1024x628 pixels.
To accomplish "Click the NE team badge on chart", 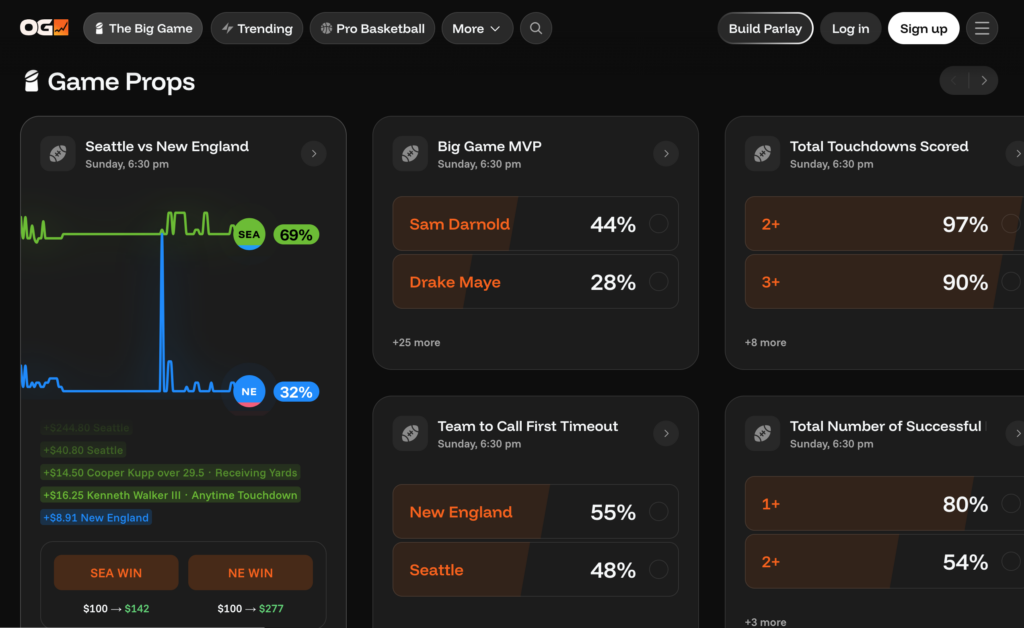I will (249, 391).
